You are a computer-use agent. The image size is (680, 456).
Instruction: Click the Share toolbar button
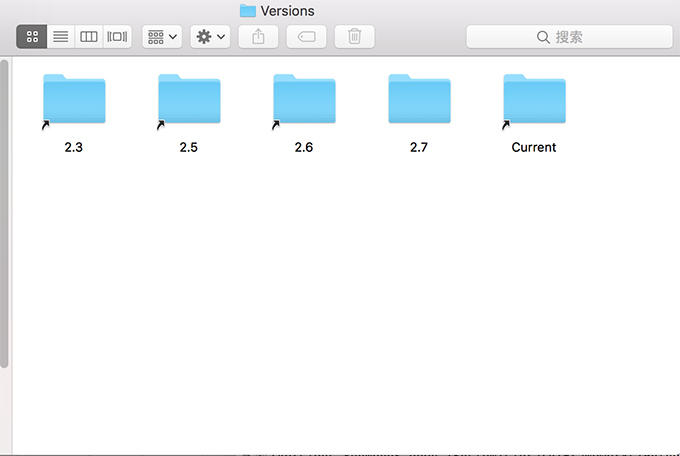(258, 37)
